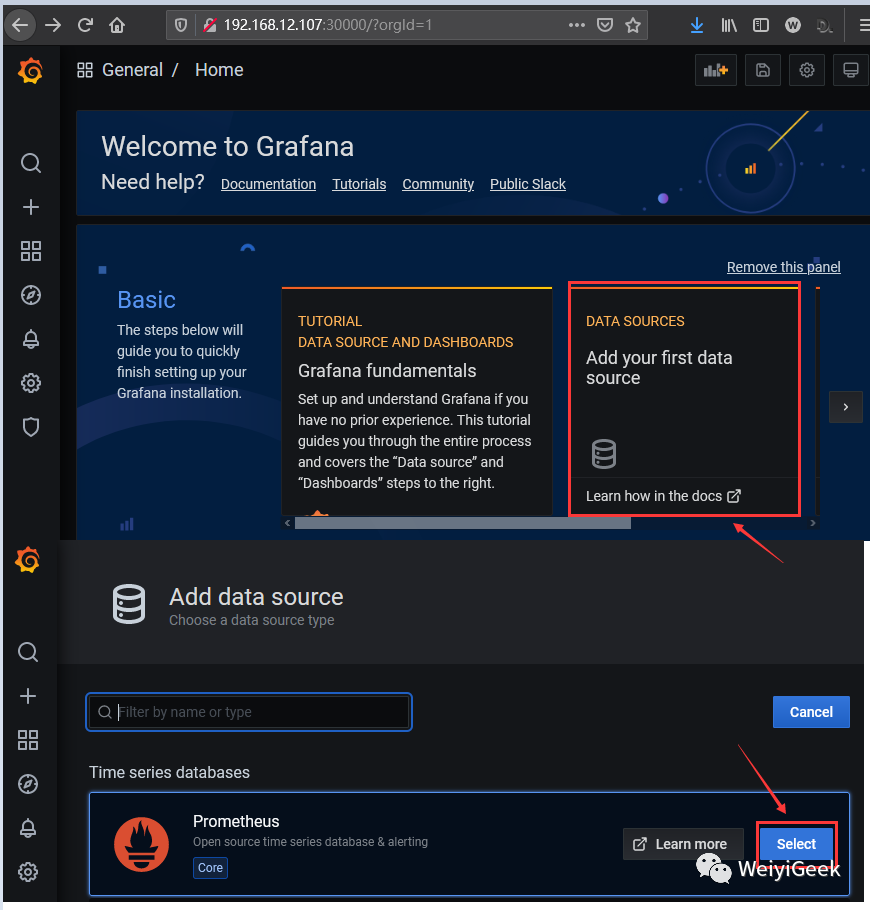
Task: Bookmark this page with the star
Action: (633, 25)
